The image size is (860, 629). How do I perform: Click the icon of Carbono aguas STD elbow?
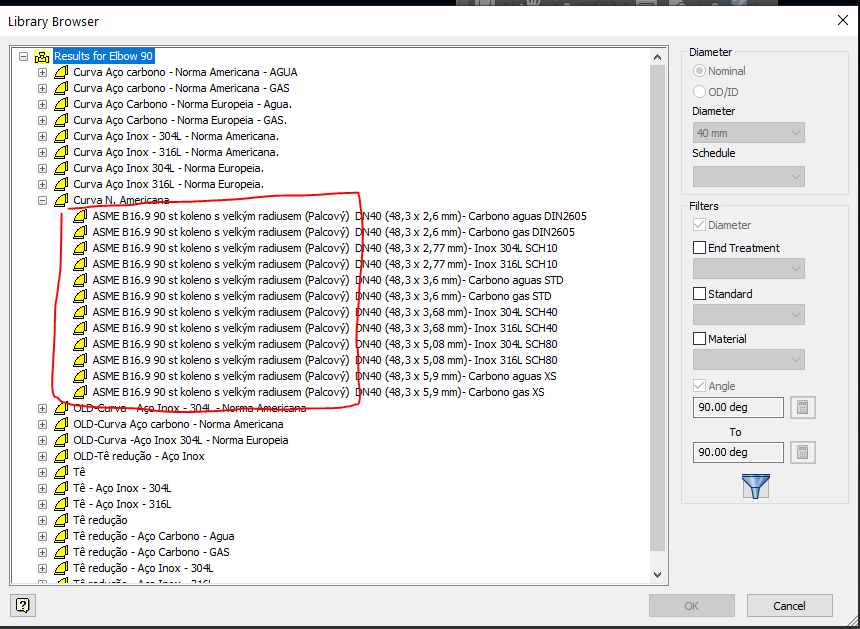(80, 280)
